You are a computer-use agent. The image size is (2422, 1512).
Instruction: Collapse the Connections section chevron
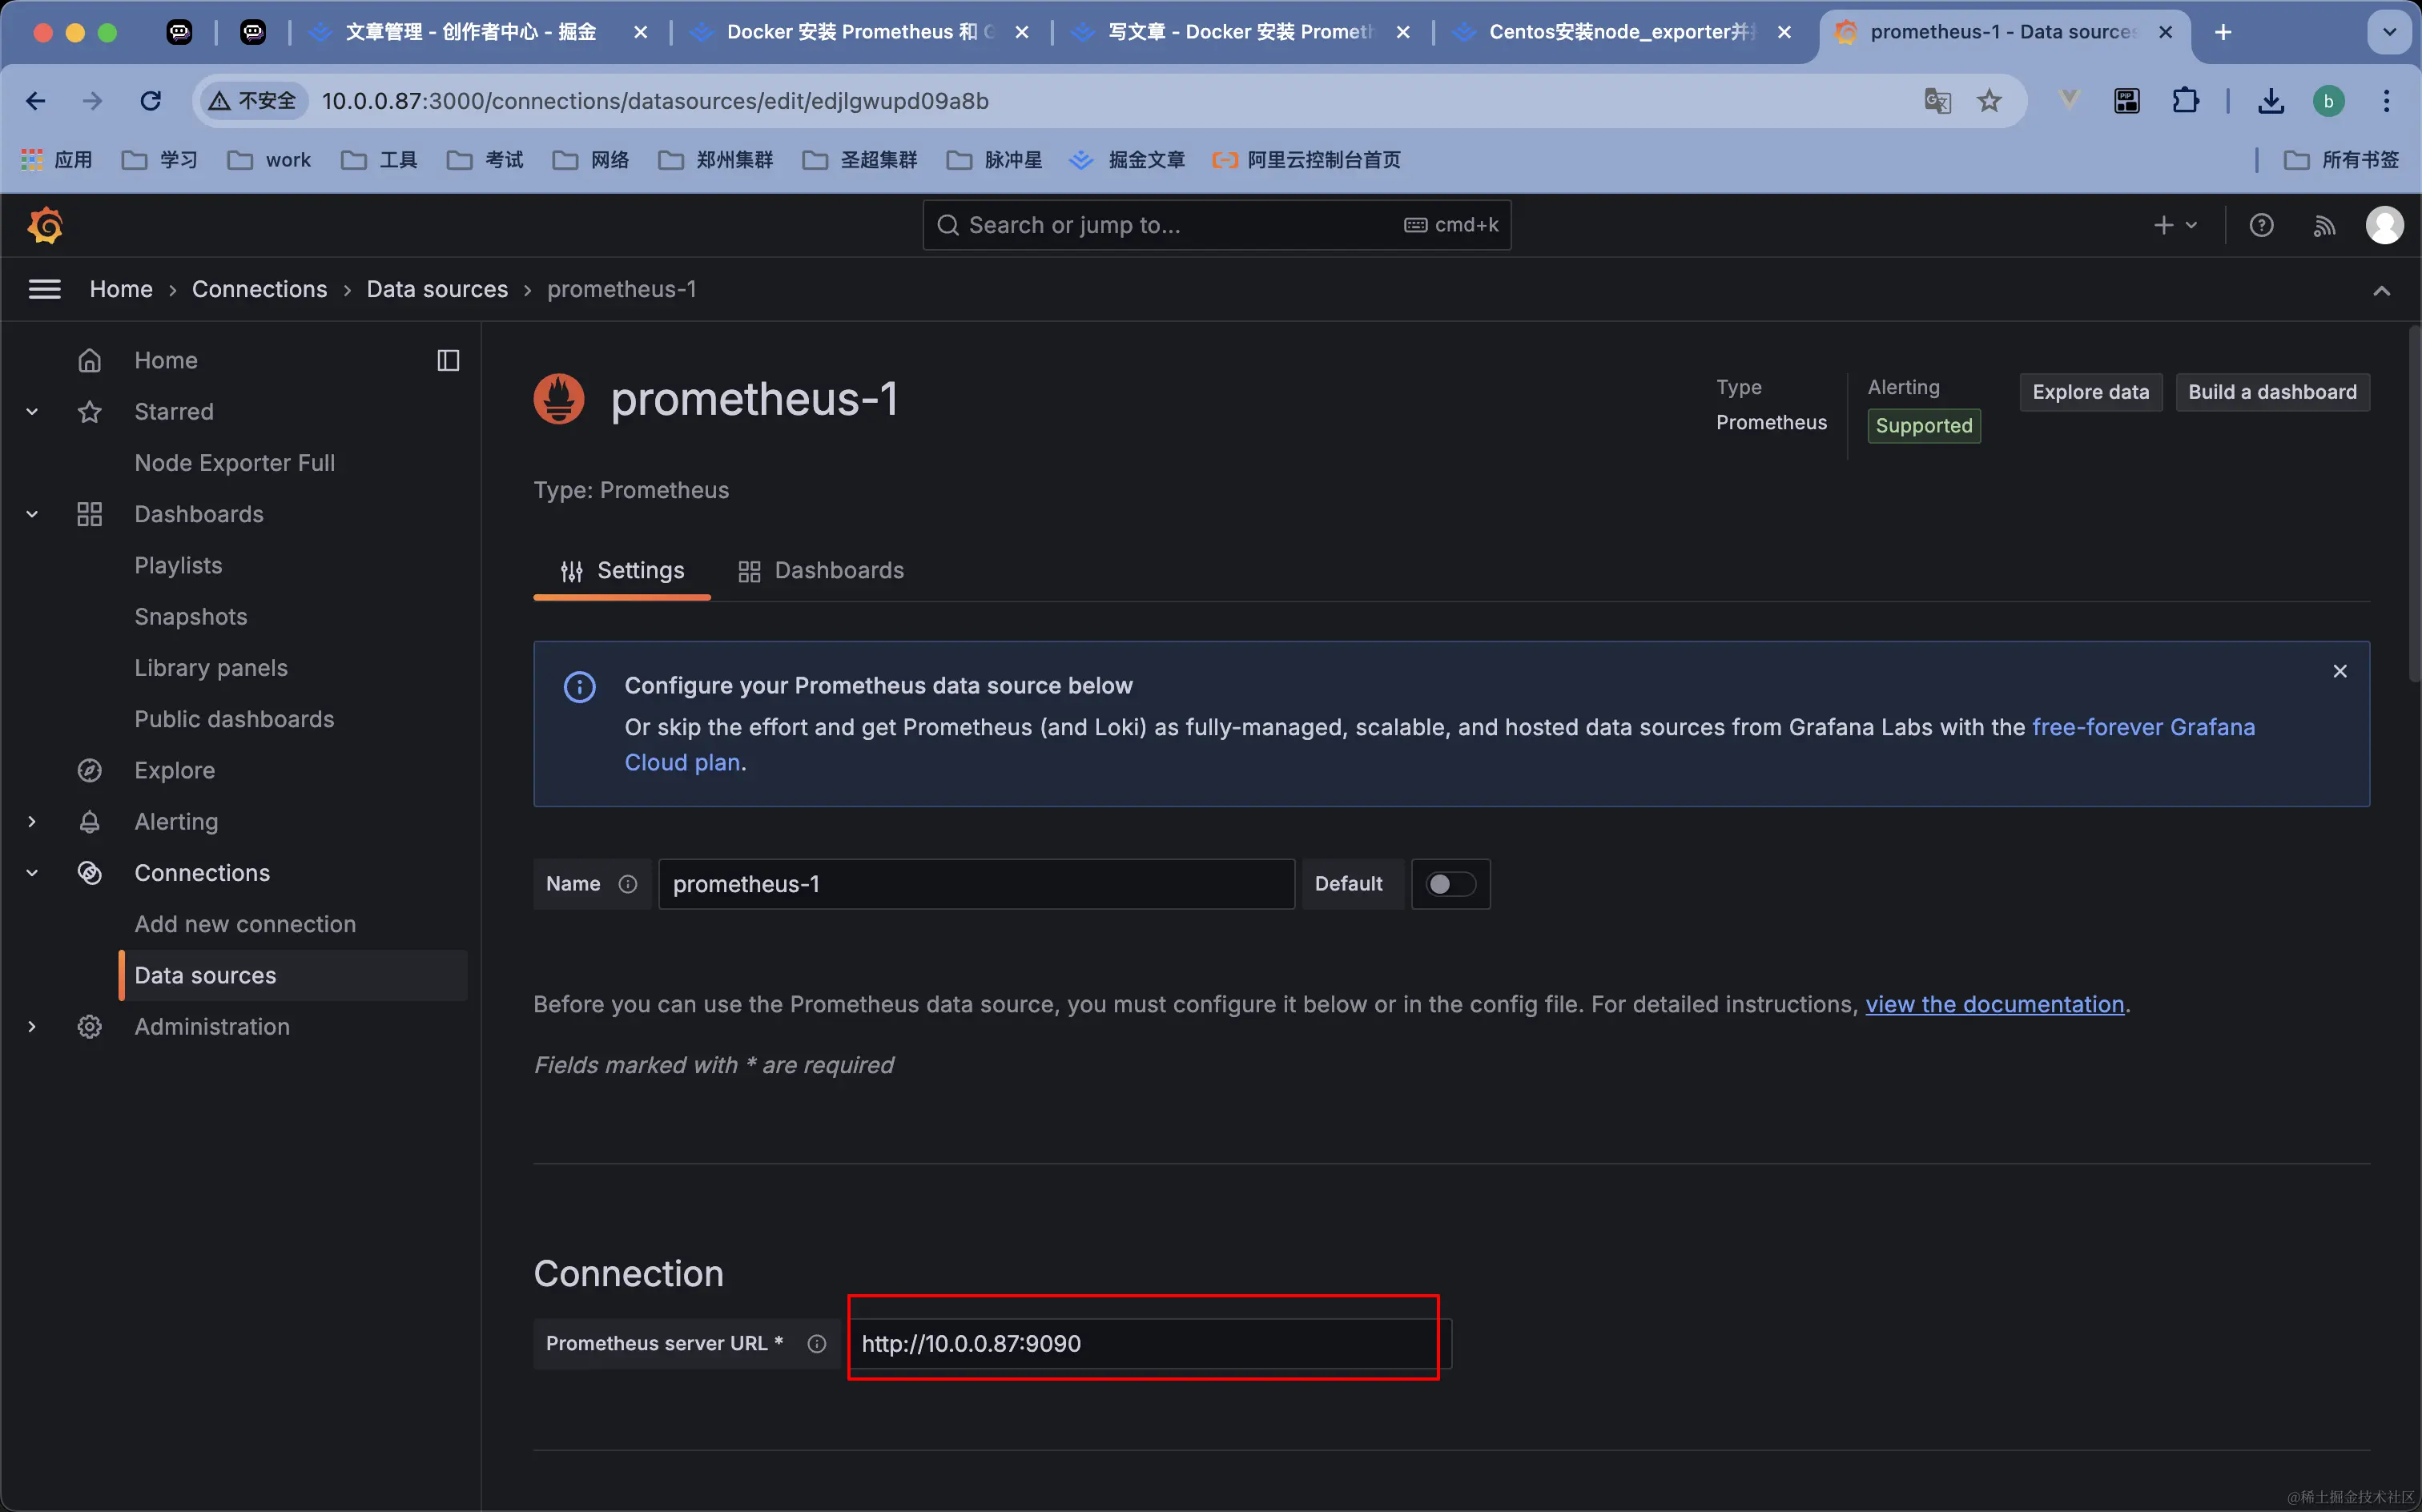(x=32, y=873)
